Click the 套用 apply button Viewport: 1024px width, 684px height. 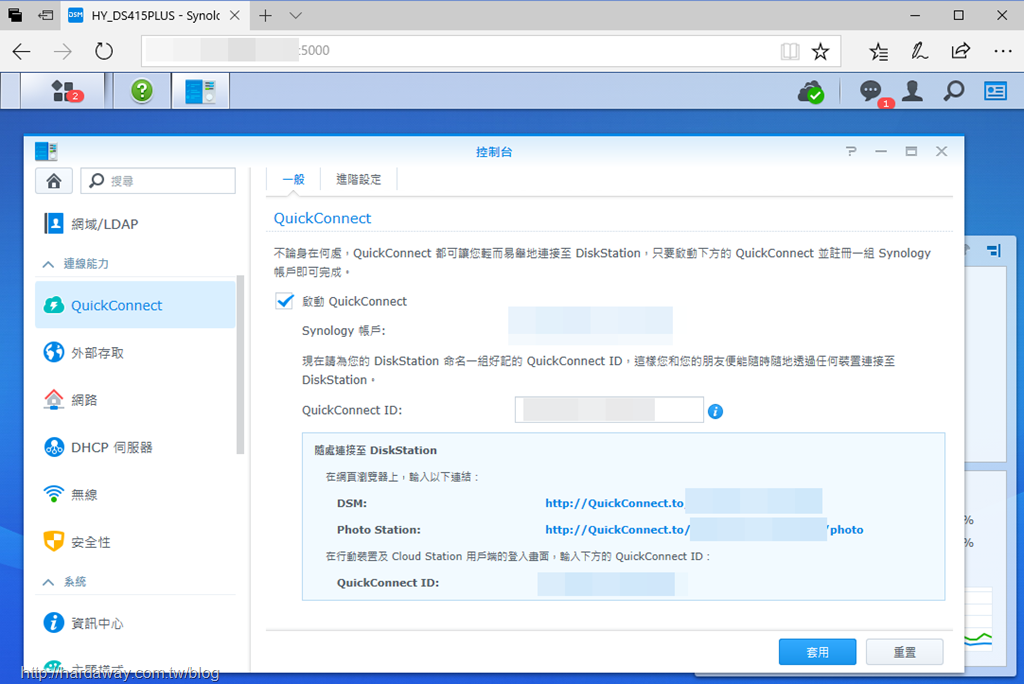[817, 652]
